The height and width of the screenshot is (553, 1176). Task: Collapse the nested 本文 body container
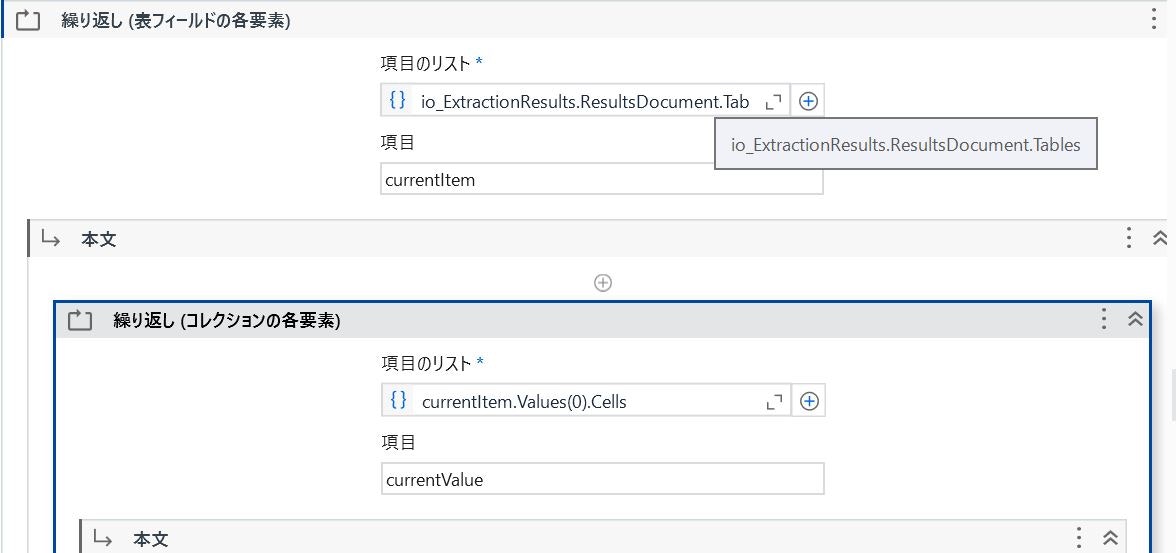pyautogui.click(x=1111, y=537)
